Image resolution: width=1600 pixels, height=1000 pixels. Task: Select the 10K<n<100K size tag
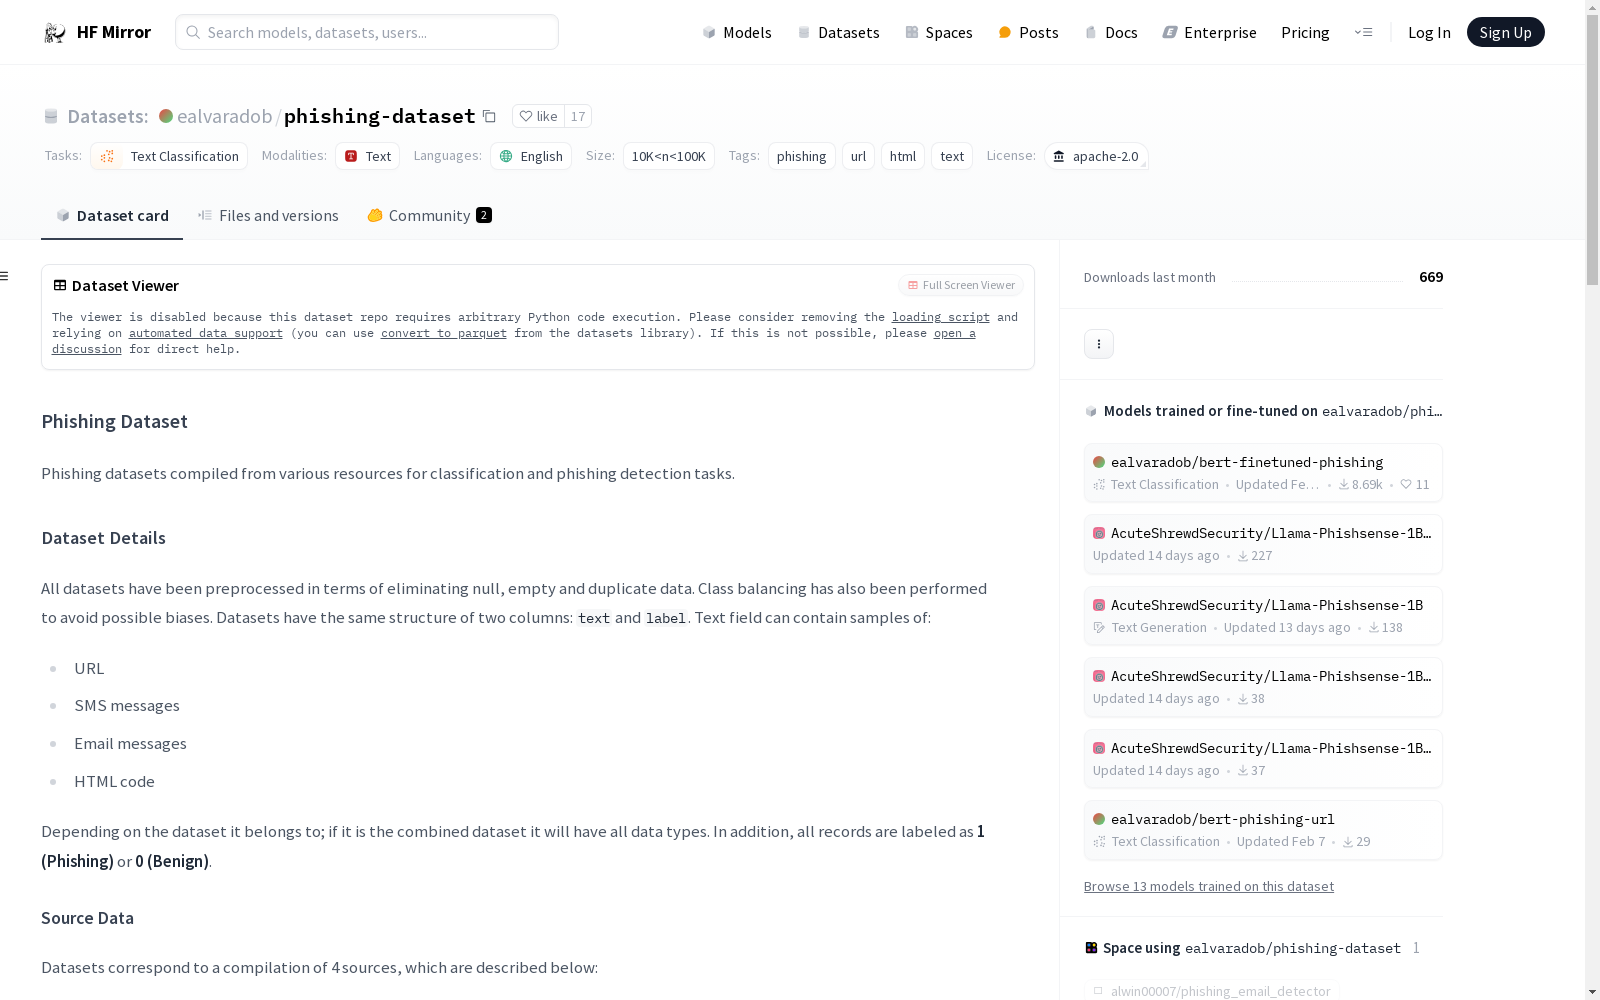(x=668, y=156)
